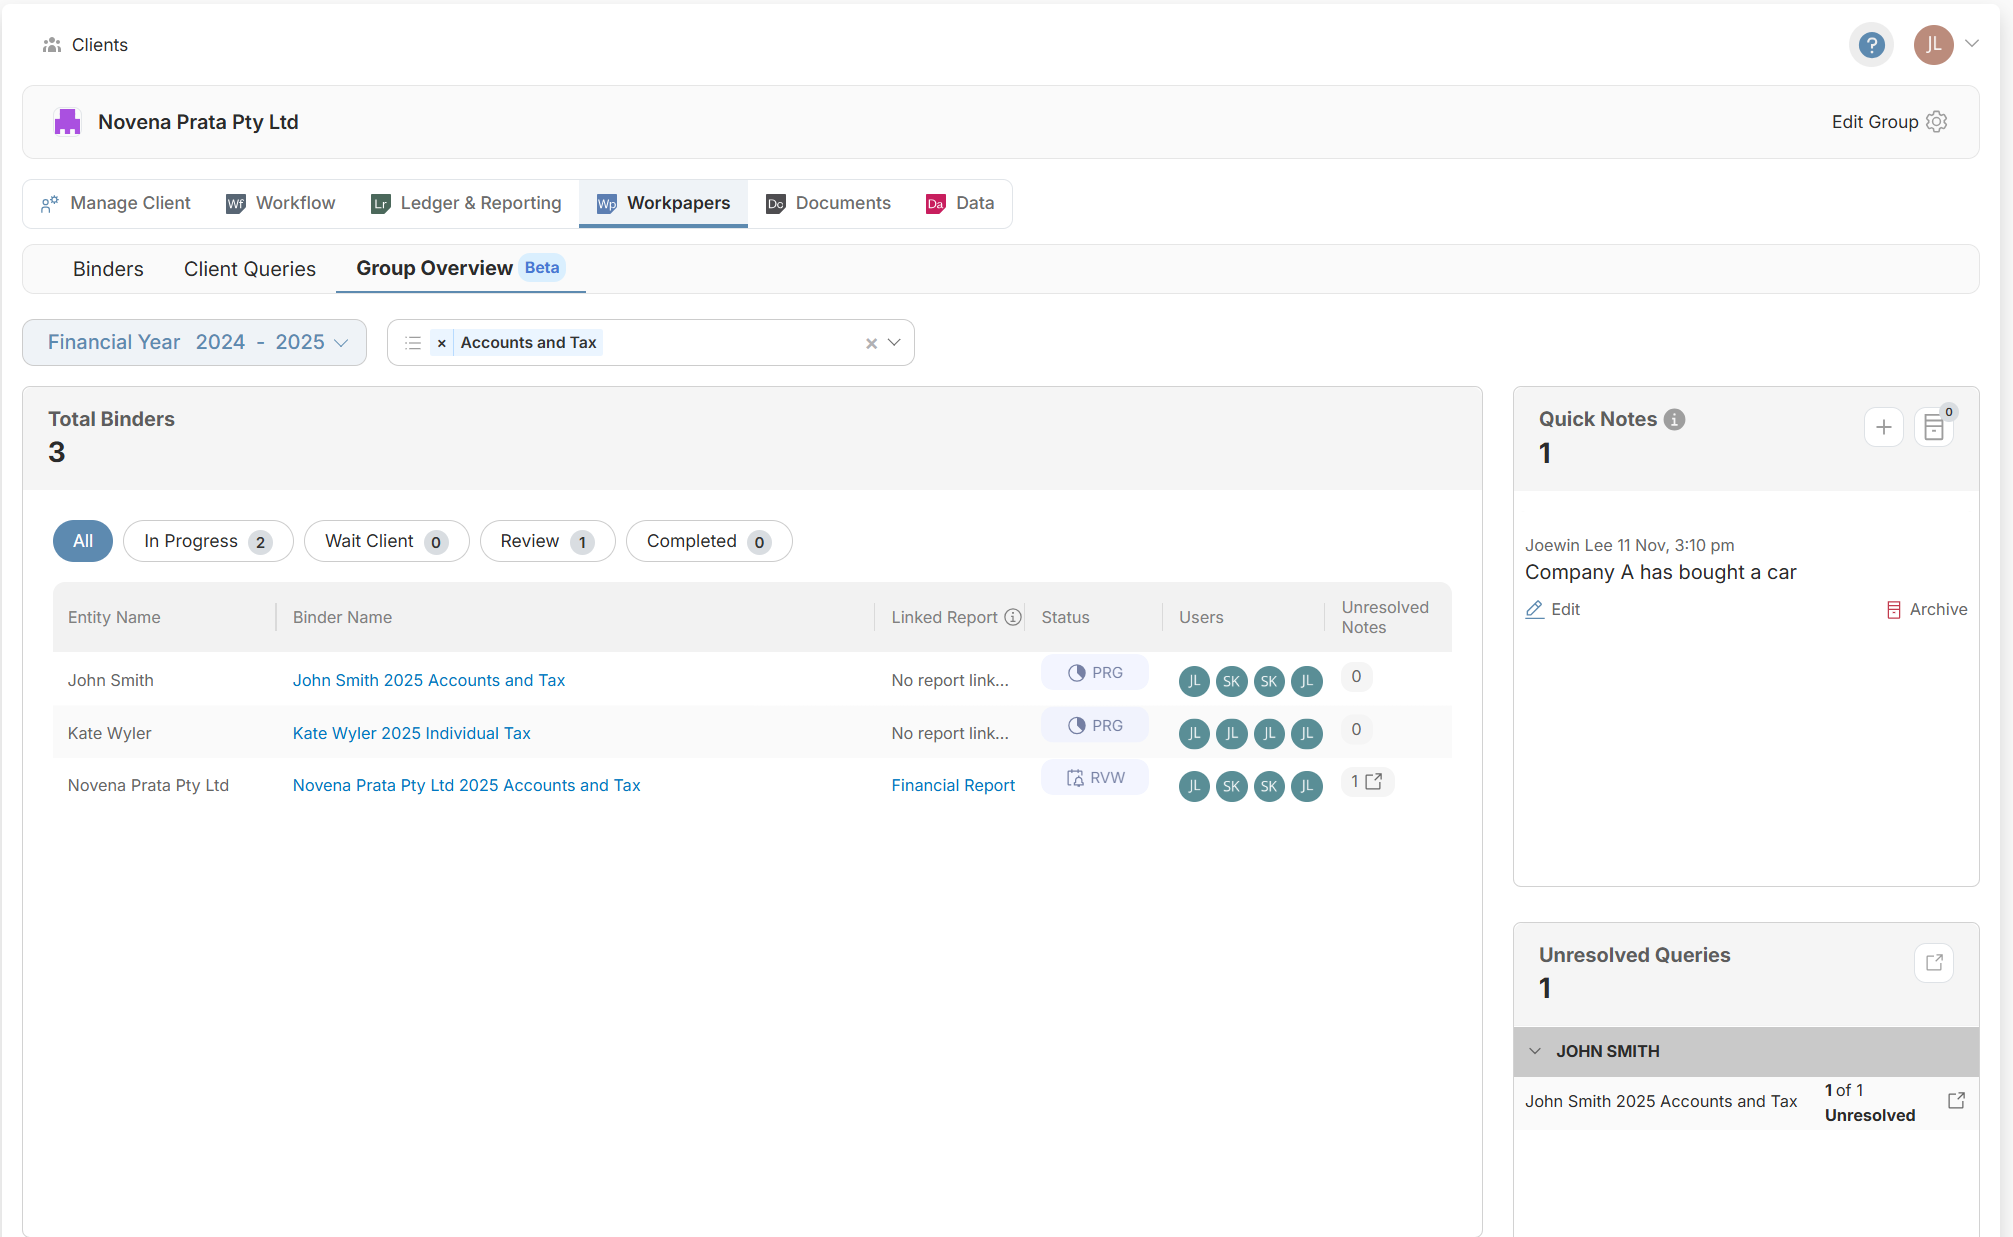Click the help question mark icon
Screen dimensions: 2013x1237
click(x=1871, y=45)
